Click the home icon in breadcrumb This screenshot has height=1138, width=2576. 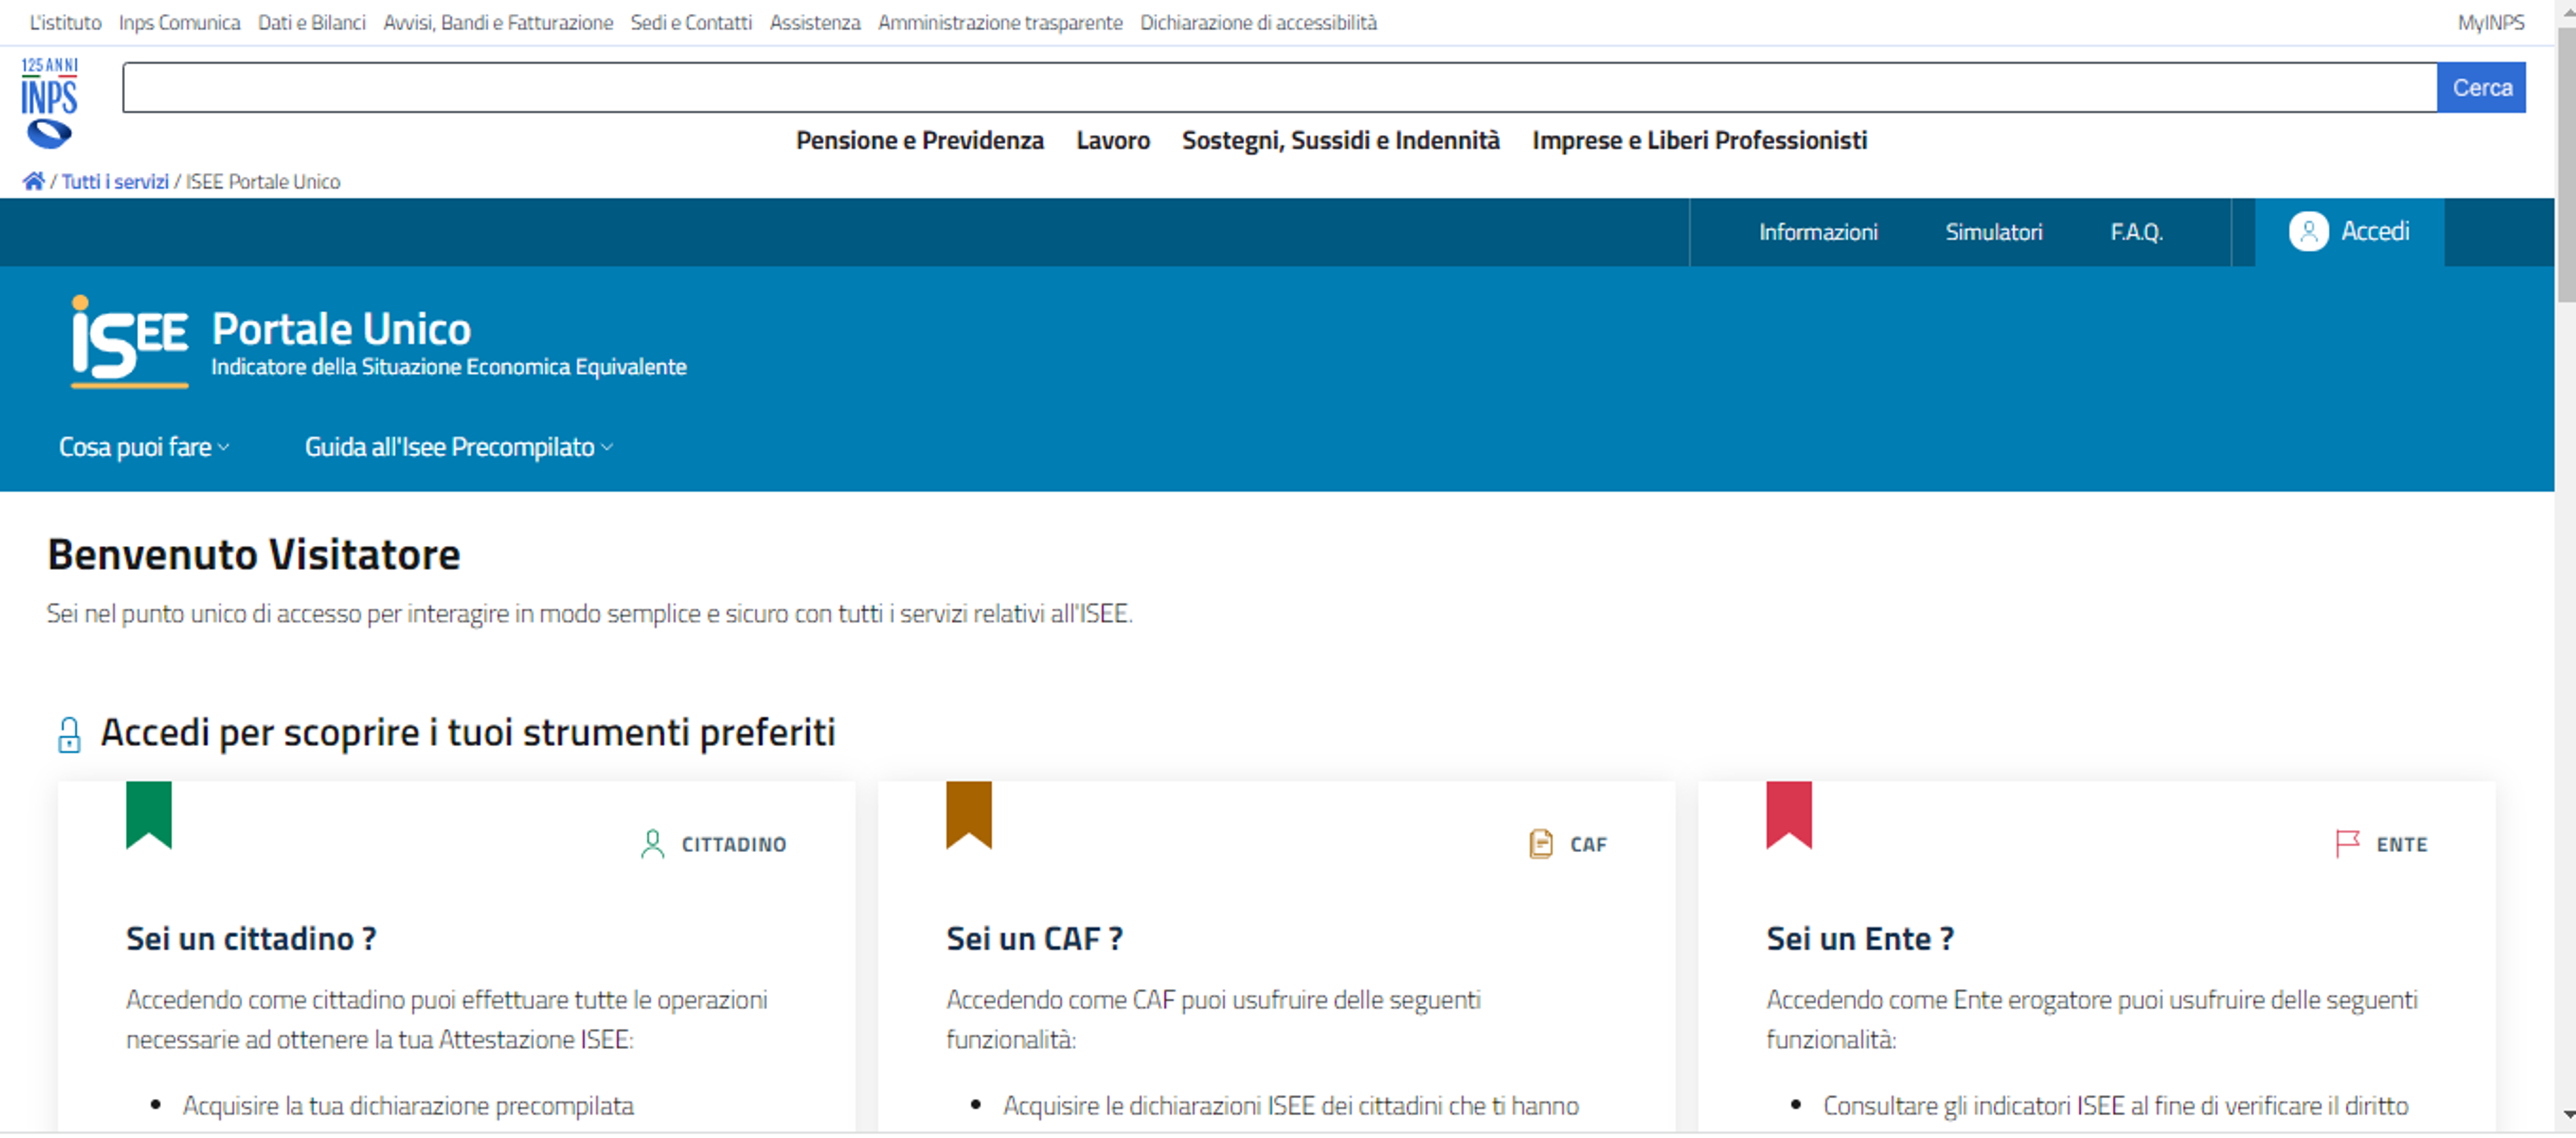33,181
